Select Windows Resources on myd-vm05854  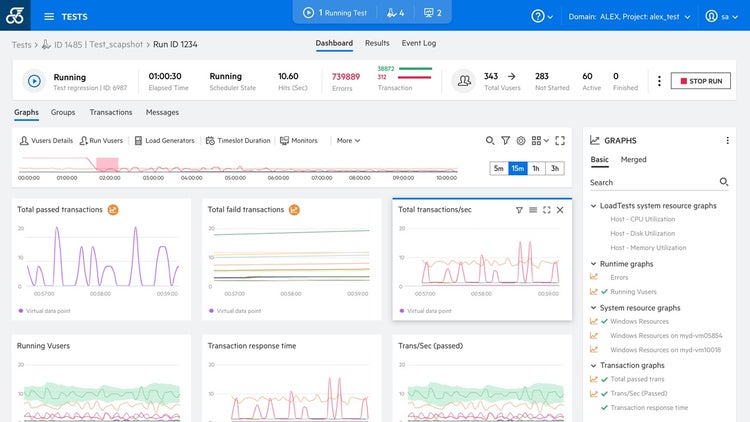pos(666,336)
